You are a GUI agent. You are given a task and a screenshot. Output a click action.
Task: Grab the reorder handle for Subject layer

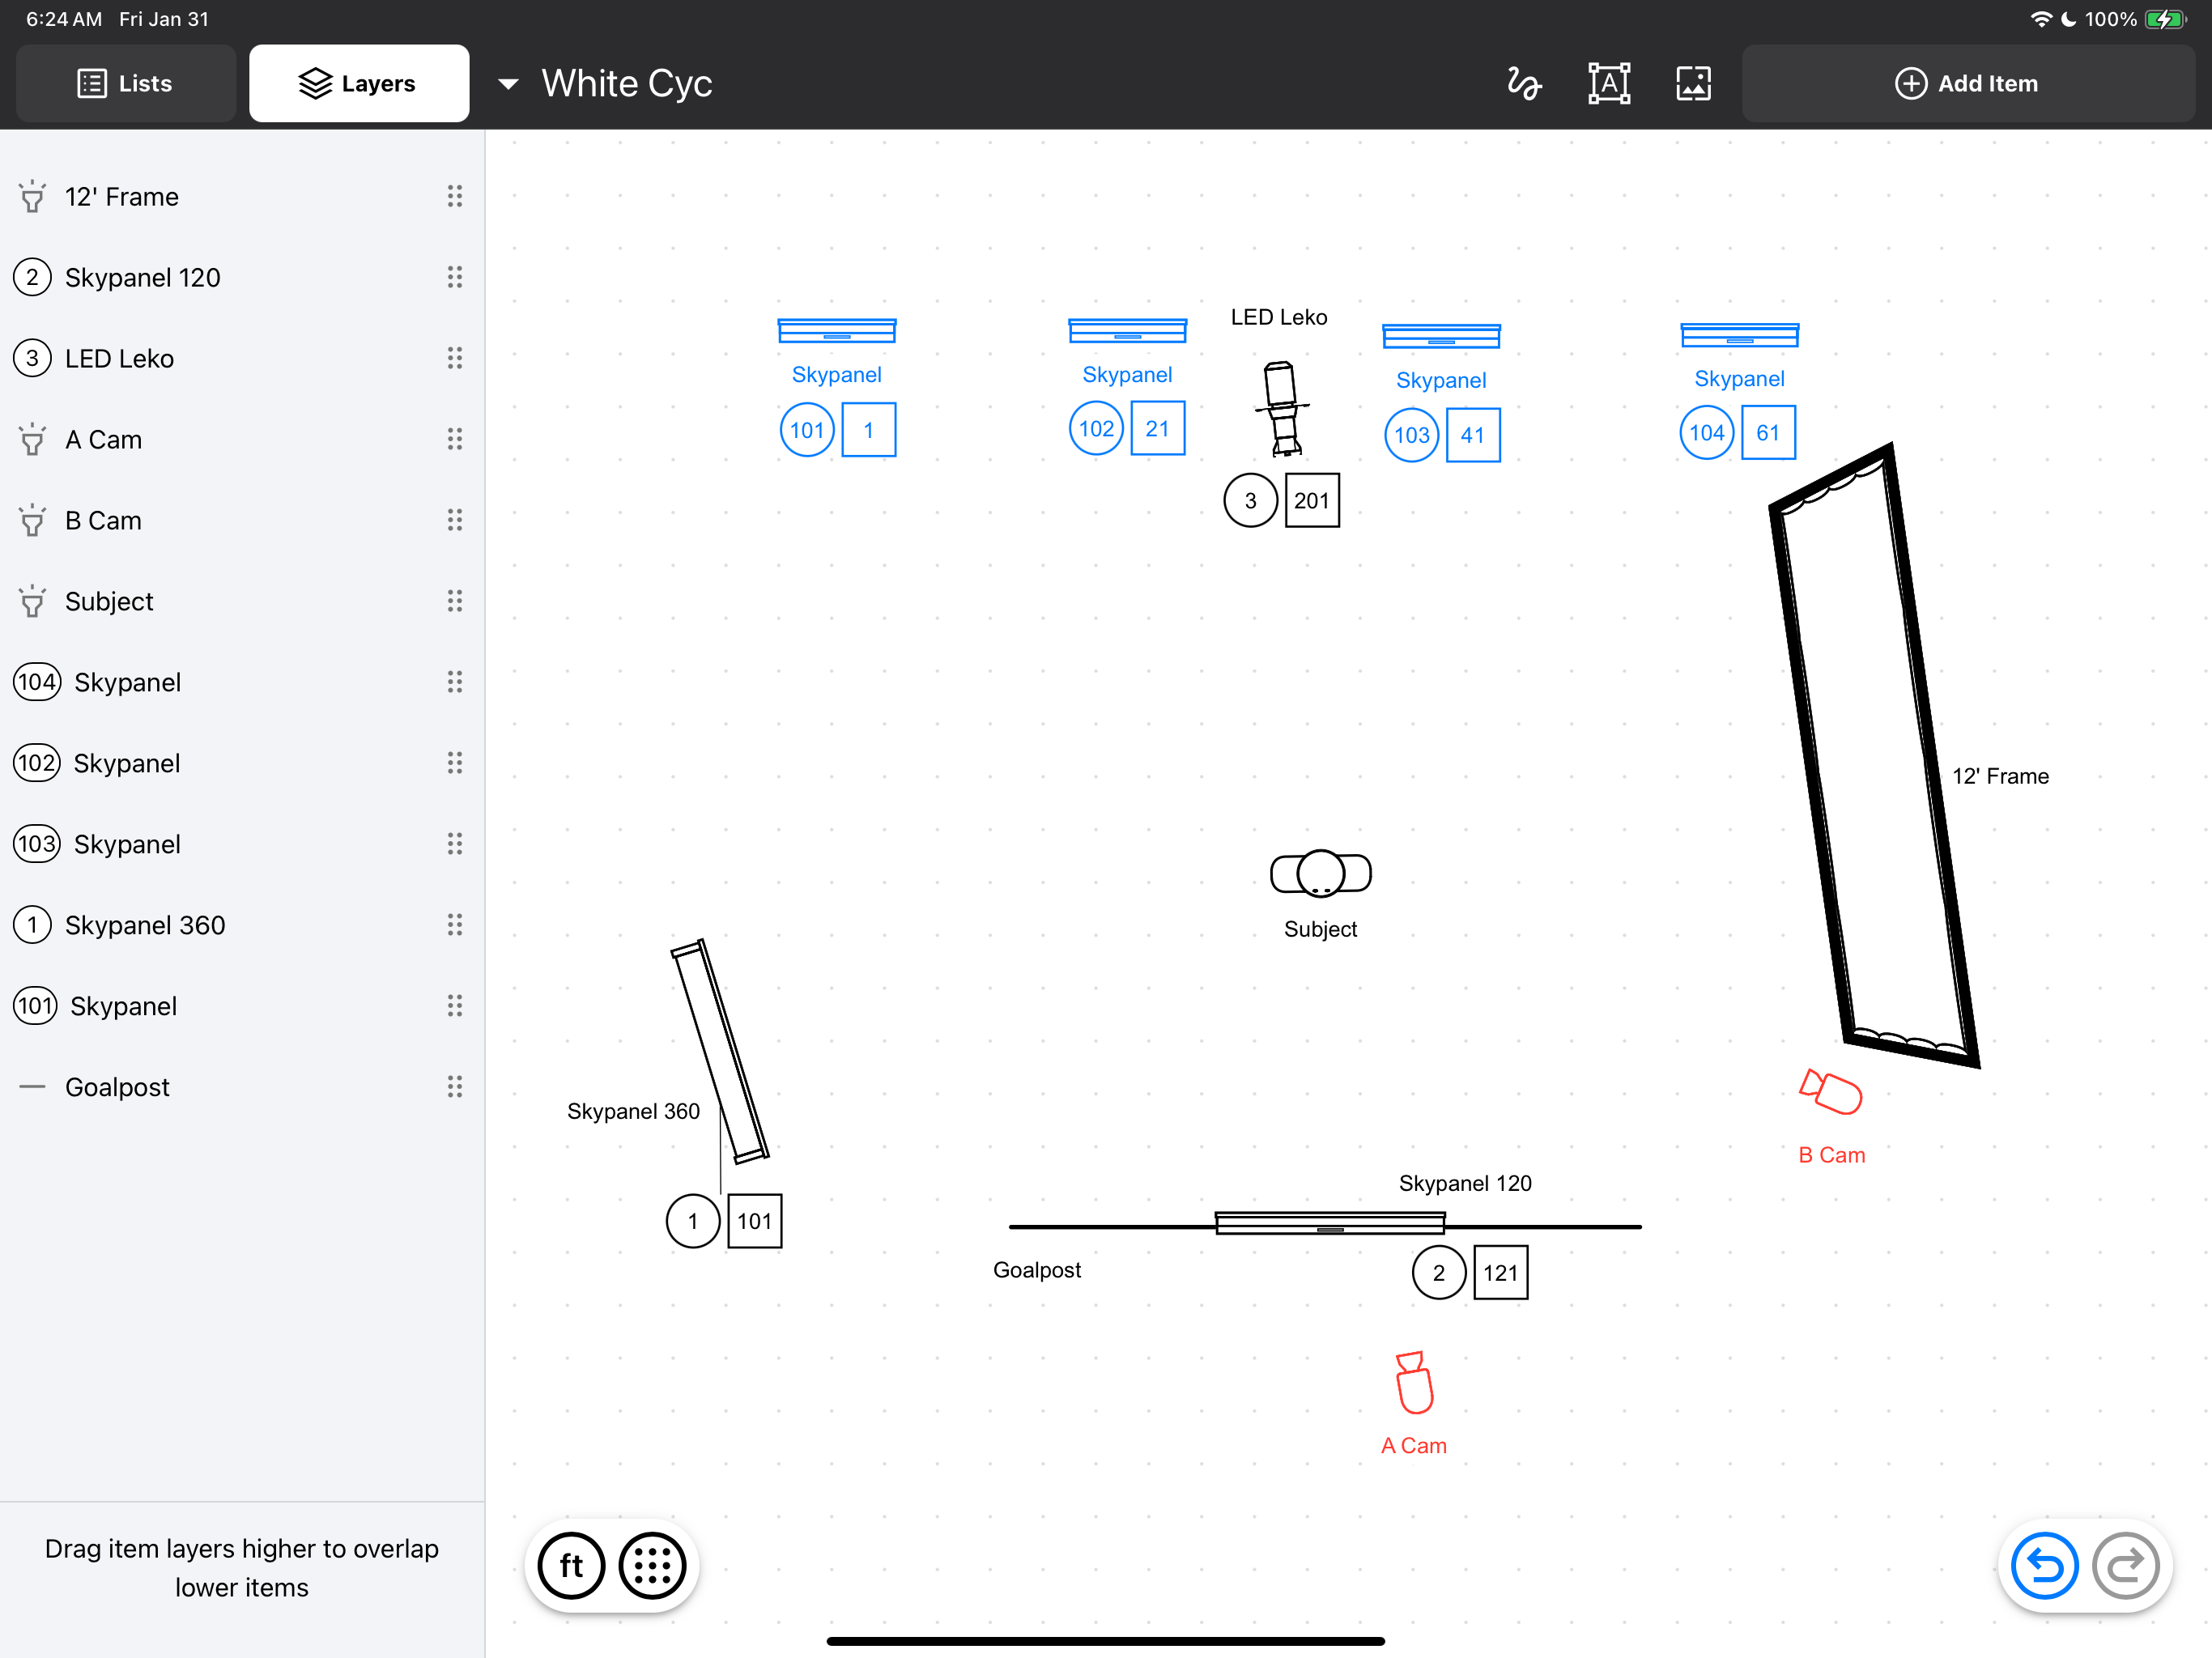[x=455, y=601]
